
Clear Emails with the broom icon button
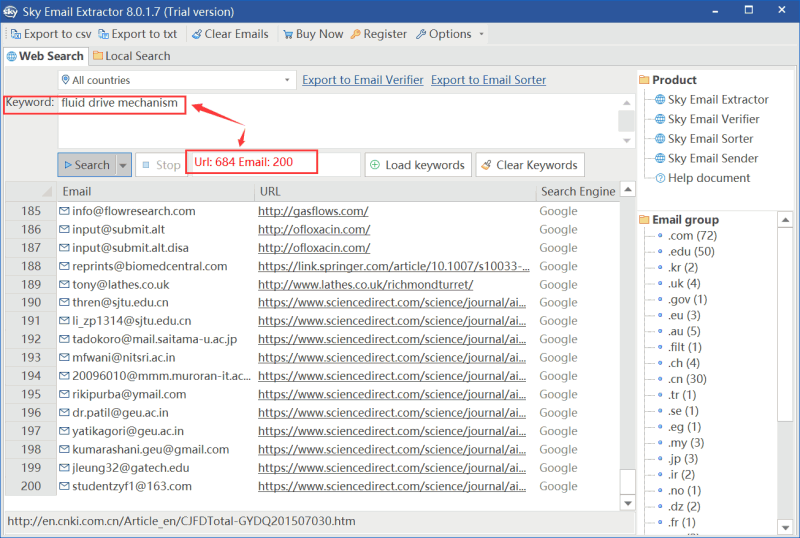[x=230, y=34]
